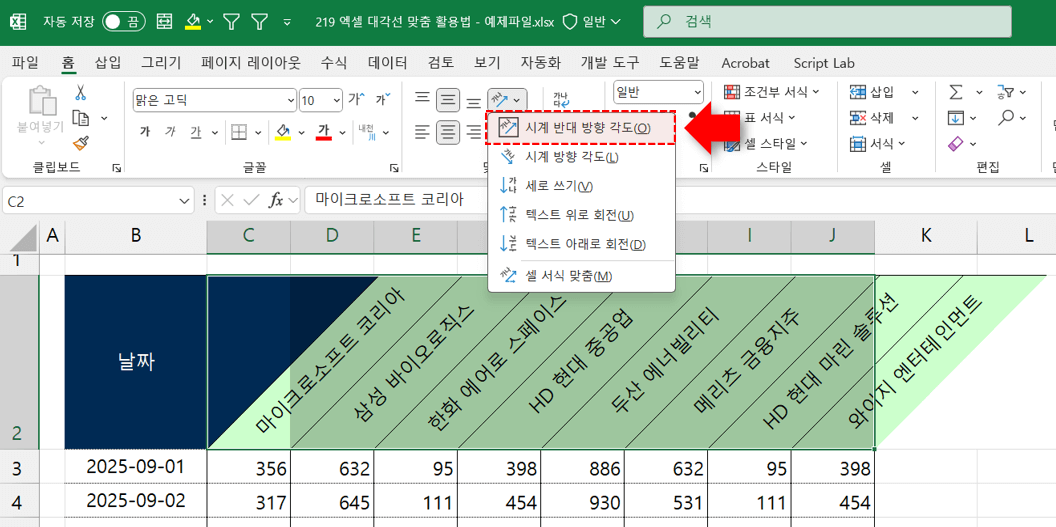Open the font name dropdown (맑은 고딕)
Viewport: 1056px width, 527px height.
click(x=290, y=100)
